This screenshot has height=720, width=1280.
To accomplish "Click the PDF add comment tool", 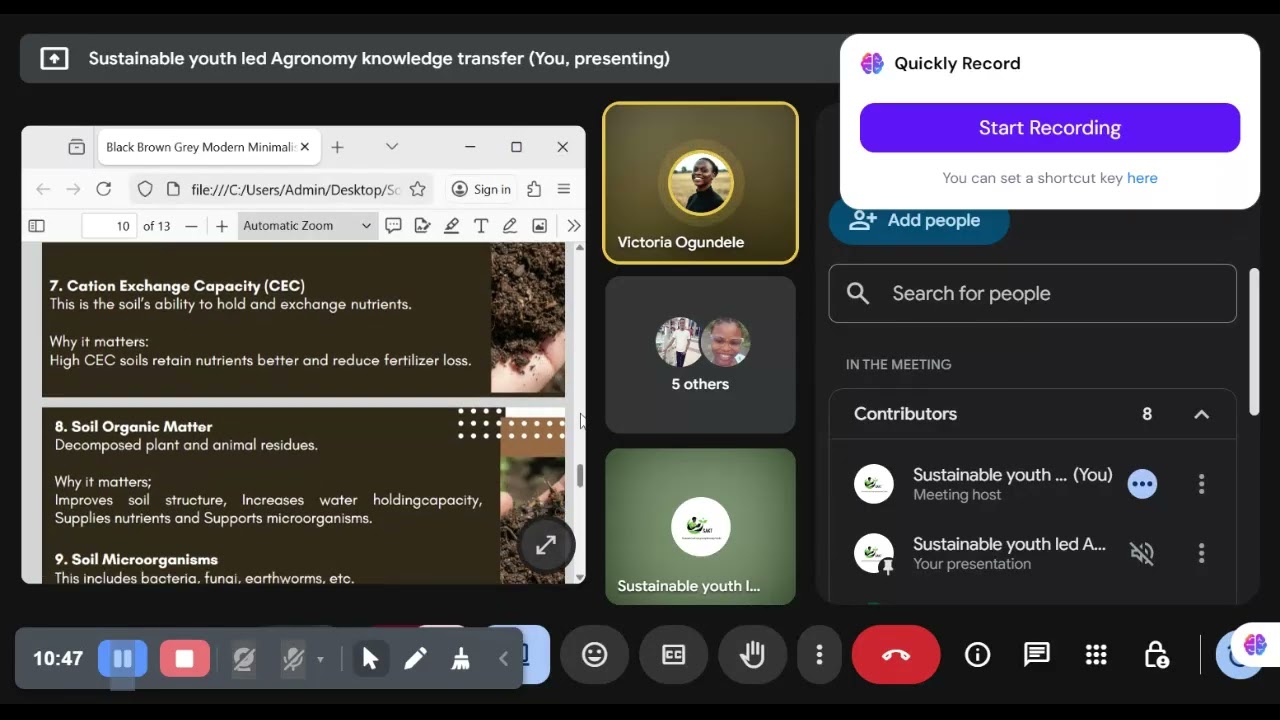I will (x=393, y=226).
